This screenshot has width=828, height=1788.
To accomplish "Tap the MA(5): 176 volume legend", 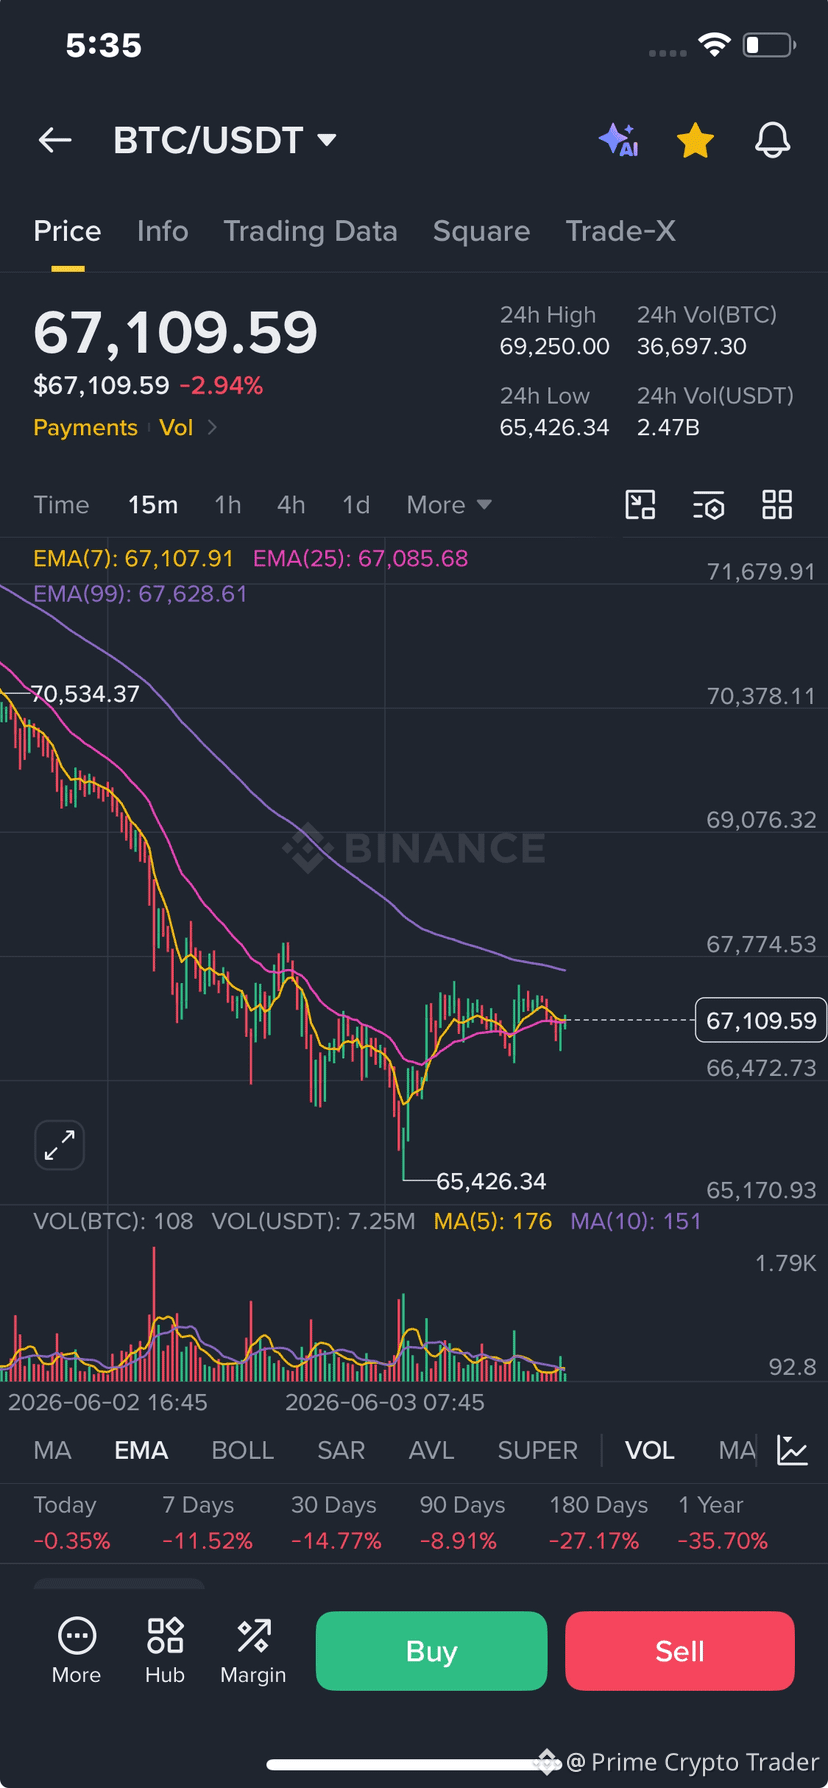I will click(493, 1221).
